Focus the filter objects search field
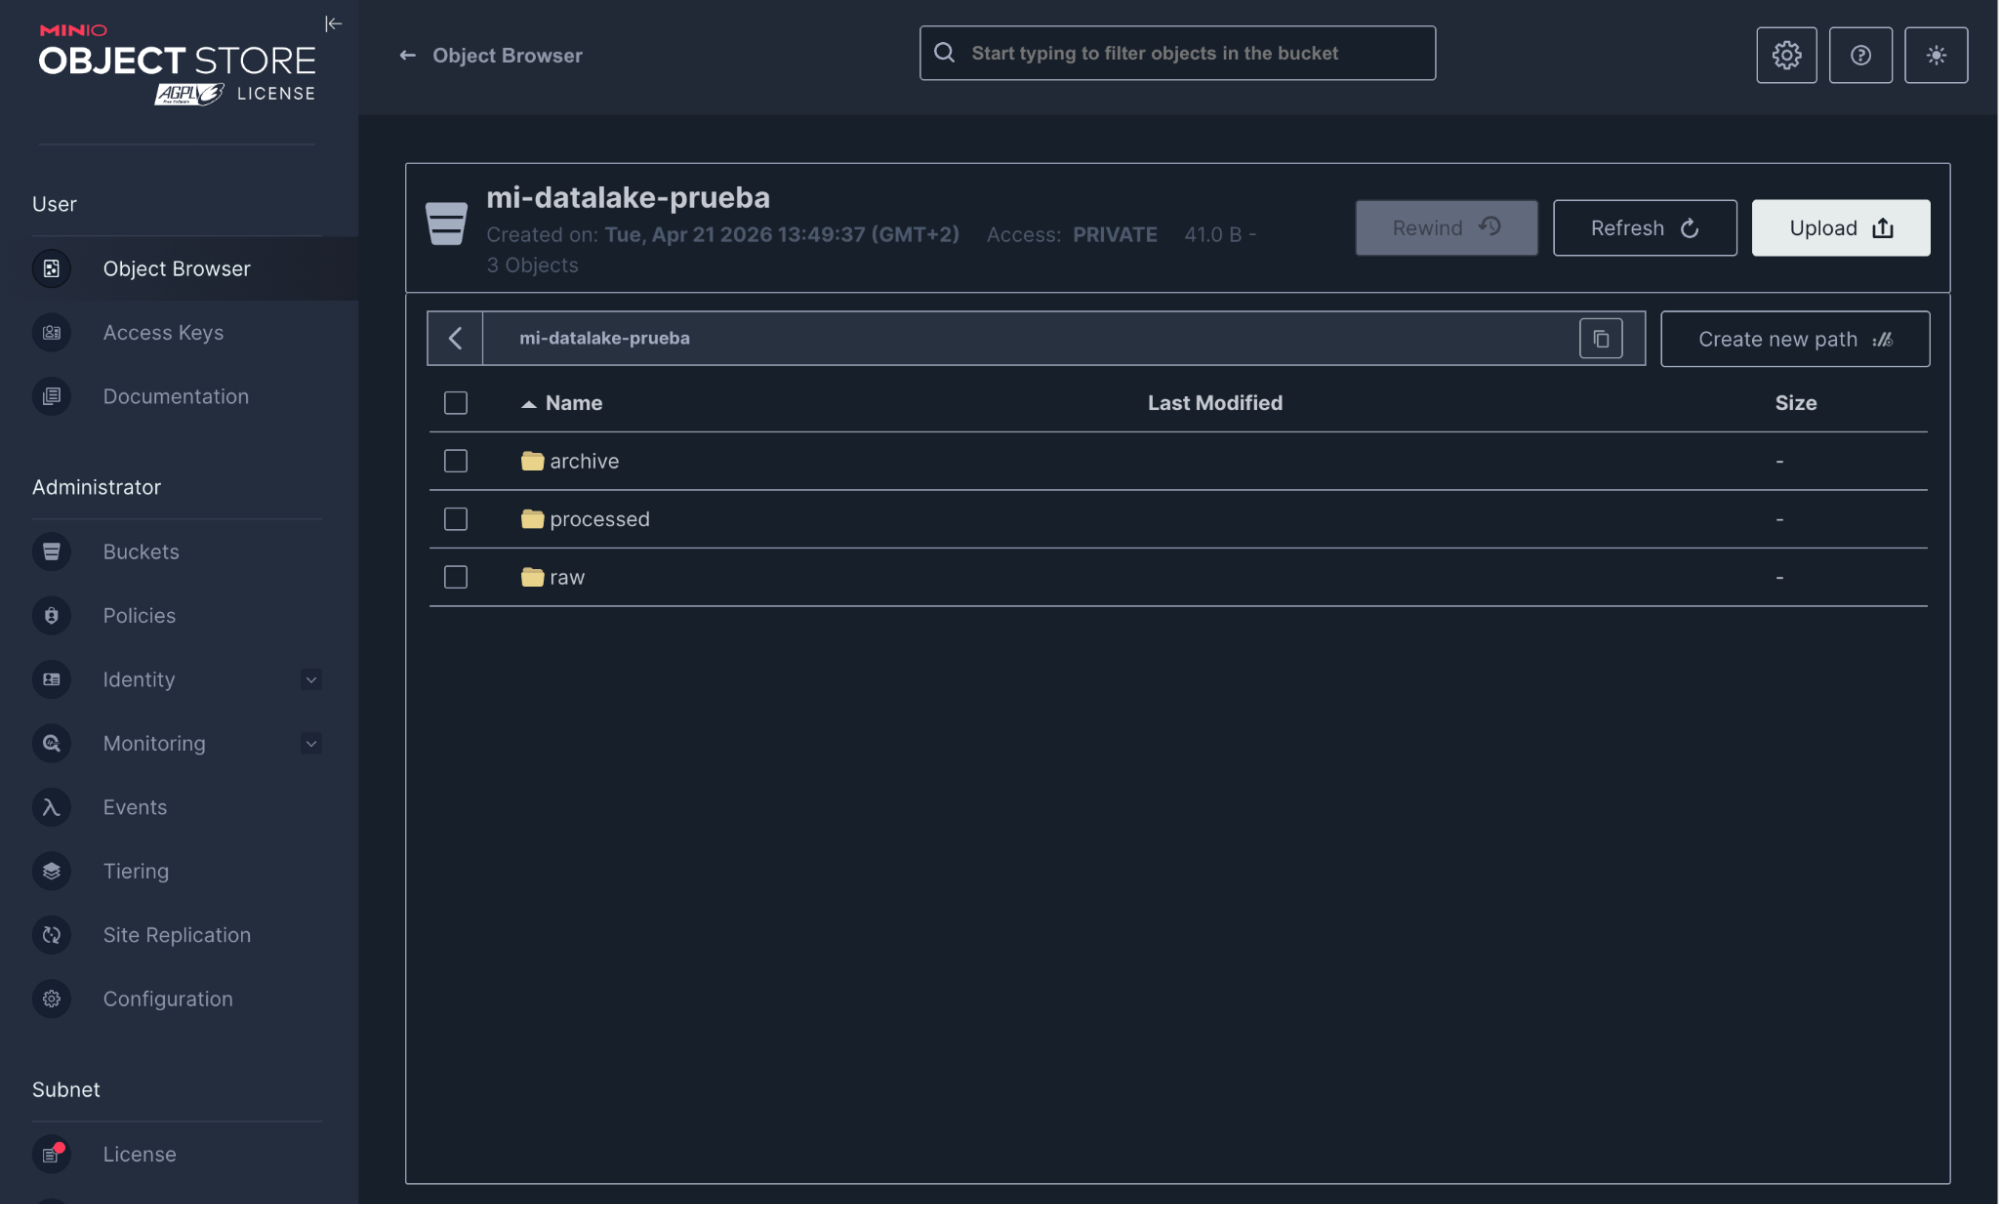This screenshot has width=1999, height=1205. (x=1177, y=53)
